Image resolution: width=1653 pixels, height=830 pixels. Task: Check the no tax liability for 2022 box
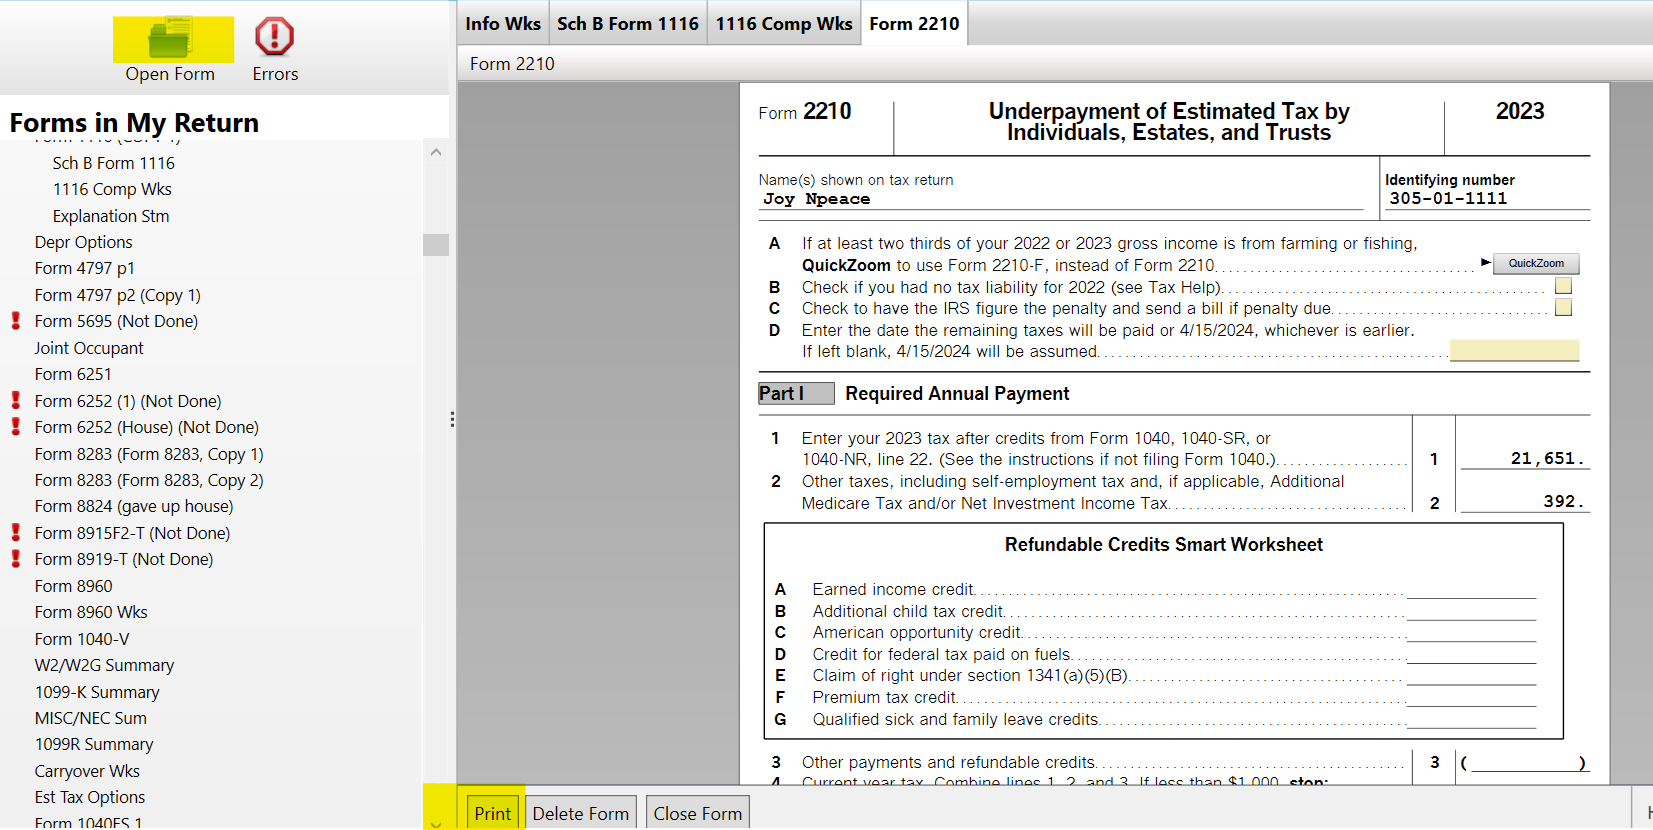[1563, 286]
